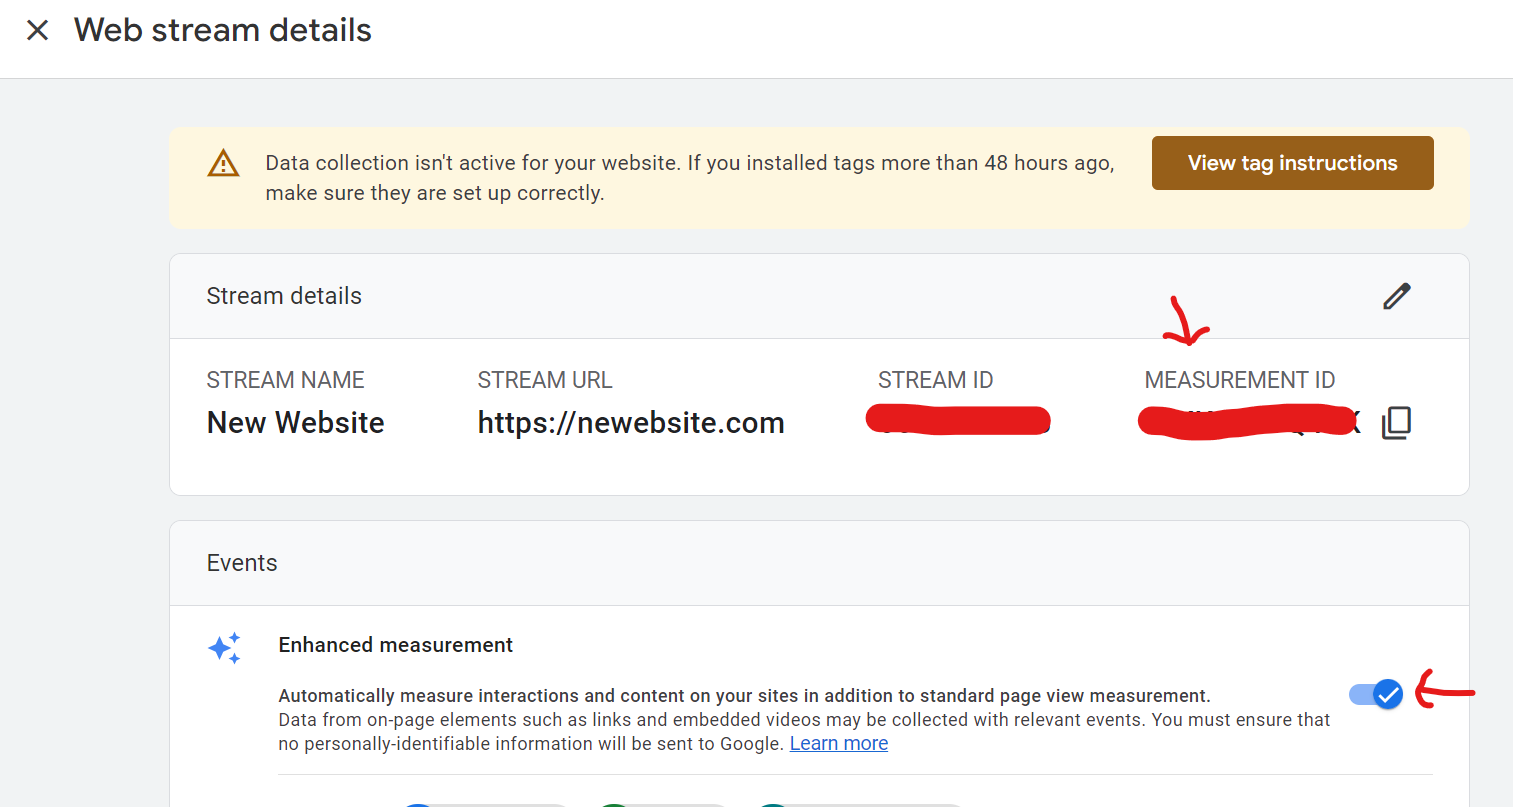Open the Learn more link

coord(838,743)
